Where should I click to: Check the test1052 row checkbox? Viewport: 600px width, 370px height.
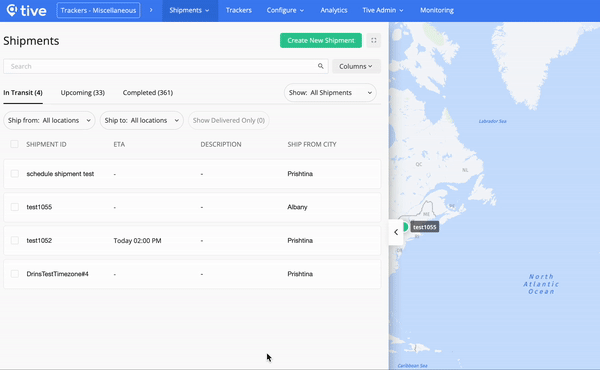[15, 240]
